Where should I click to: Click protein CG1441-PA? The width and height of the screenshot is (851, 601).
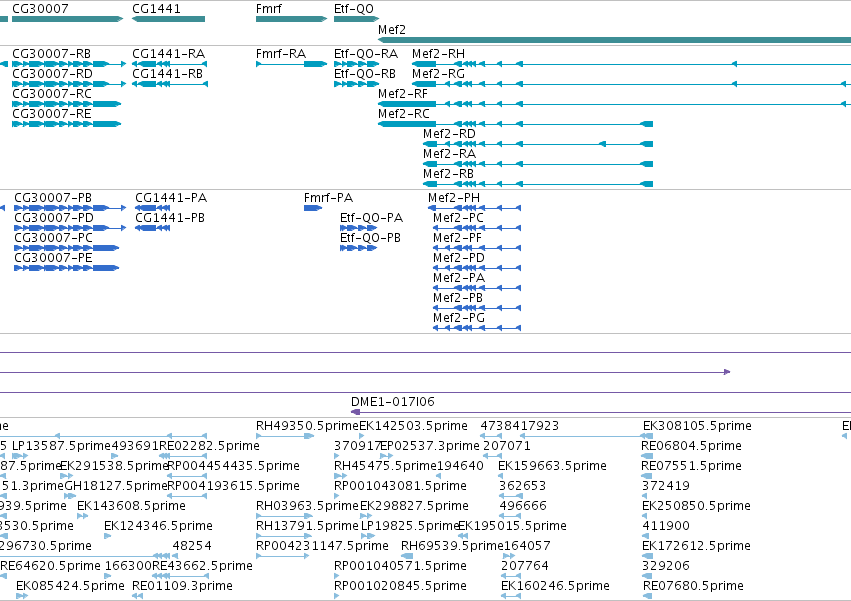coord(153,208)
